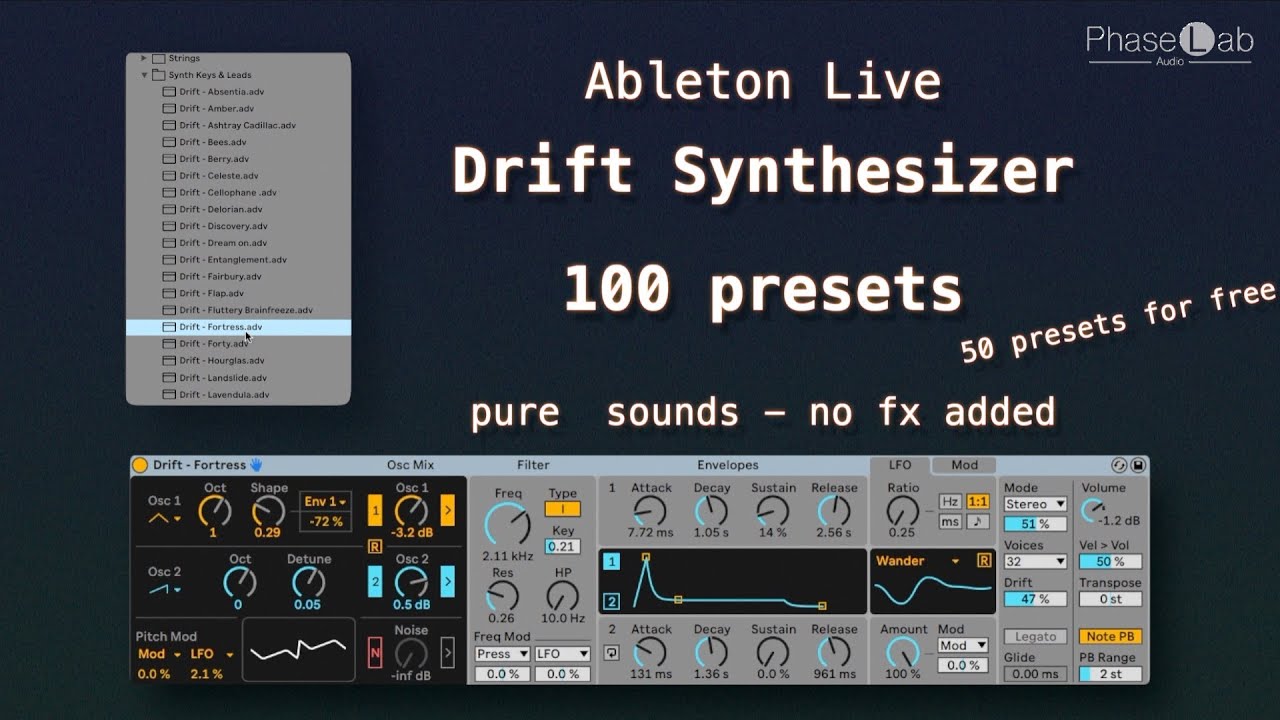This screenshot has width=1280, height=720.
Task: Toggle oscillator 2 on/off button
Action: [375, 581]
